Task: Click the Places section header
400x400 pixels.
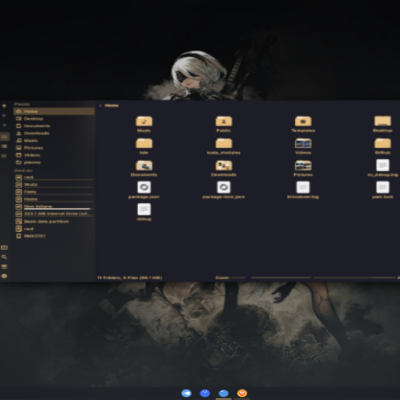Action: coord(22,104)
